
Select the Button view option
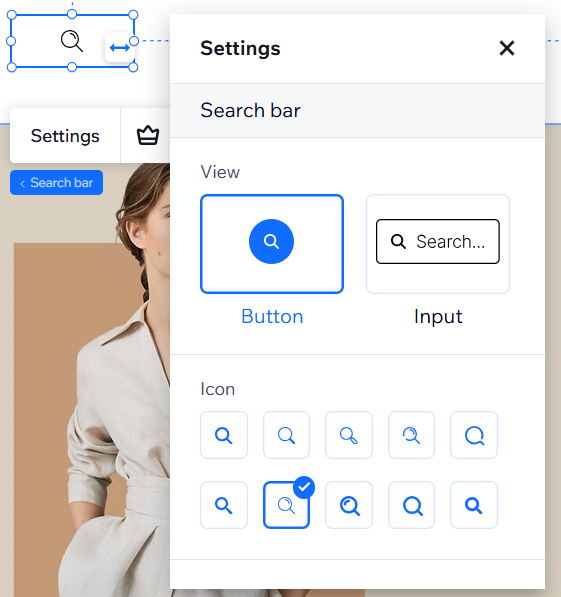pyautogui.click(x=272, y=244)
